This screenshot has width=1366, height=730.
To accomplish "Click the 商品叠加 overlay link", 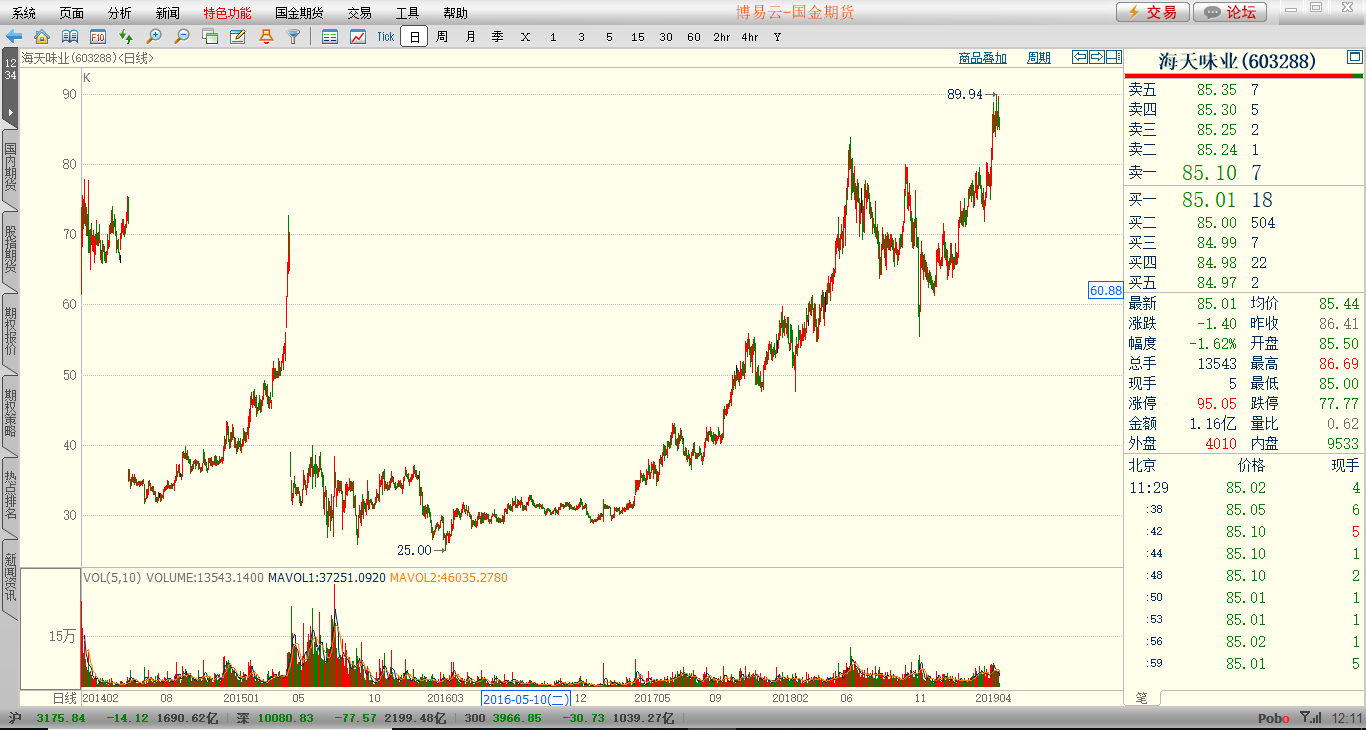I will [982, 58].
